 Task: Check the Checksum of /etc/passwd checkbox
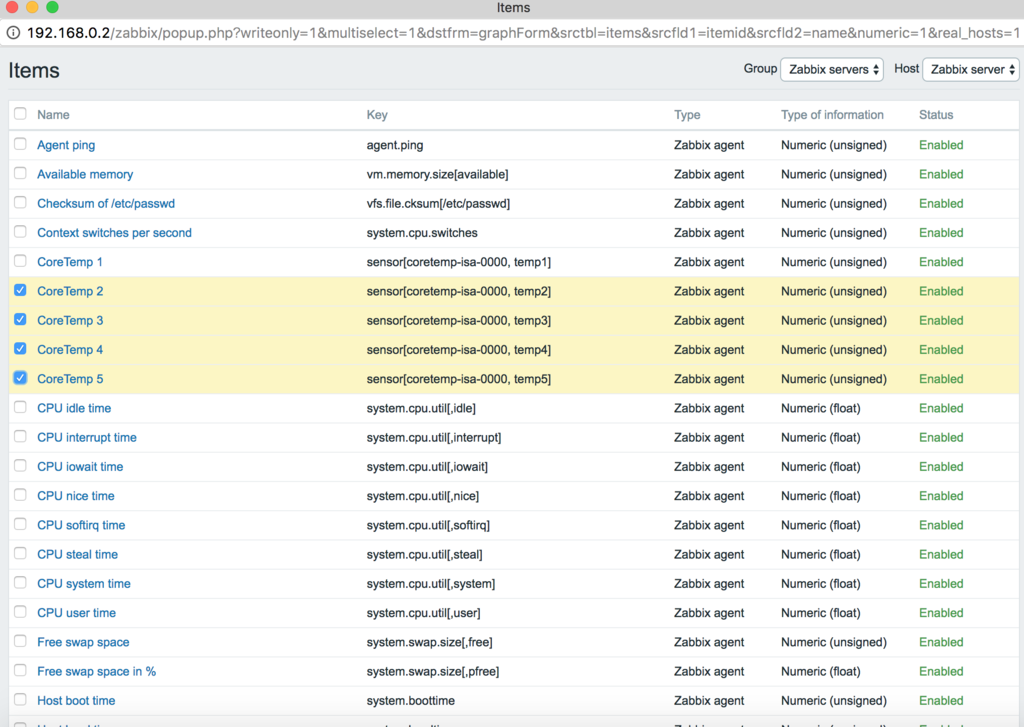tap(20, 202)
